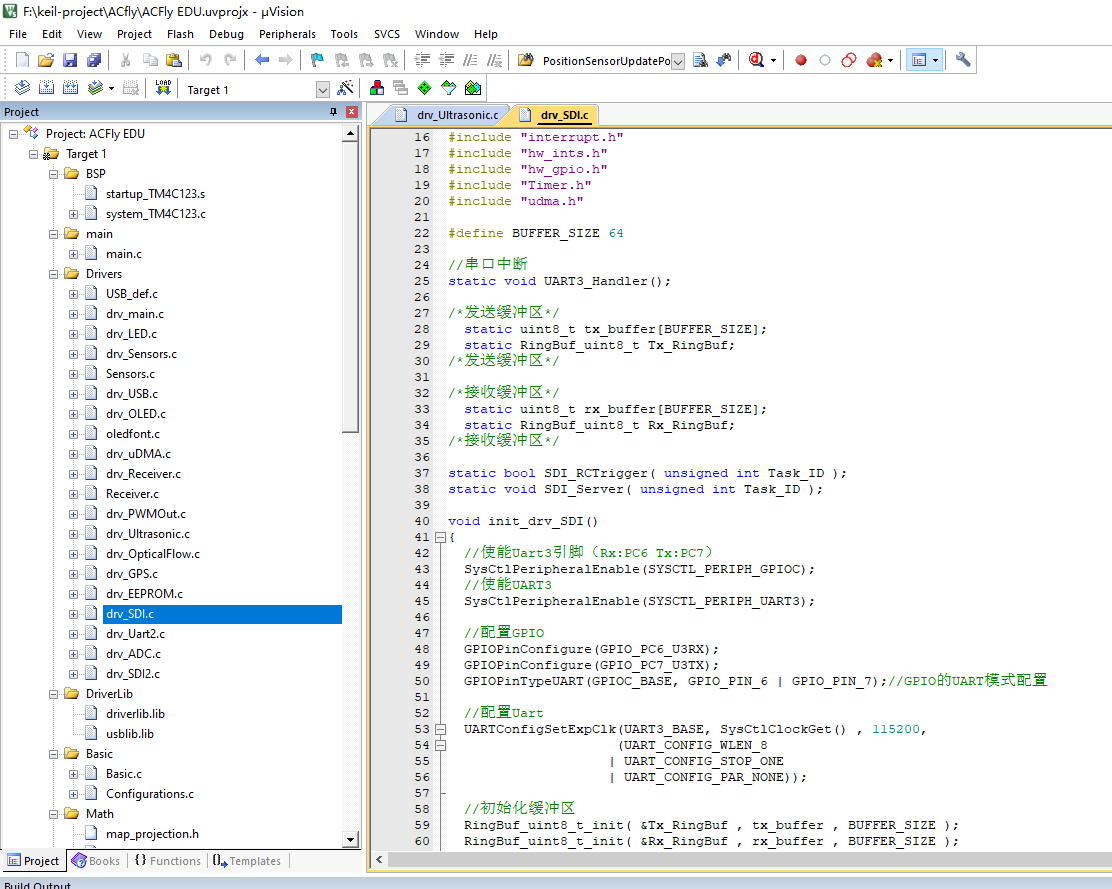Image resolution: width=1112 pixels, height=889 pixels.
Task: Open the Peripherals menu
Action: pyautogui.click(x=287, y=34)
